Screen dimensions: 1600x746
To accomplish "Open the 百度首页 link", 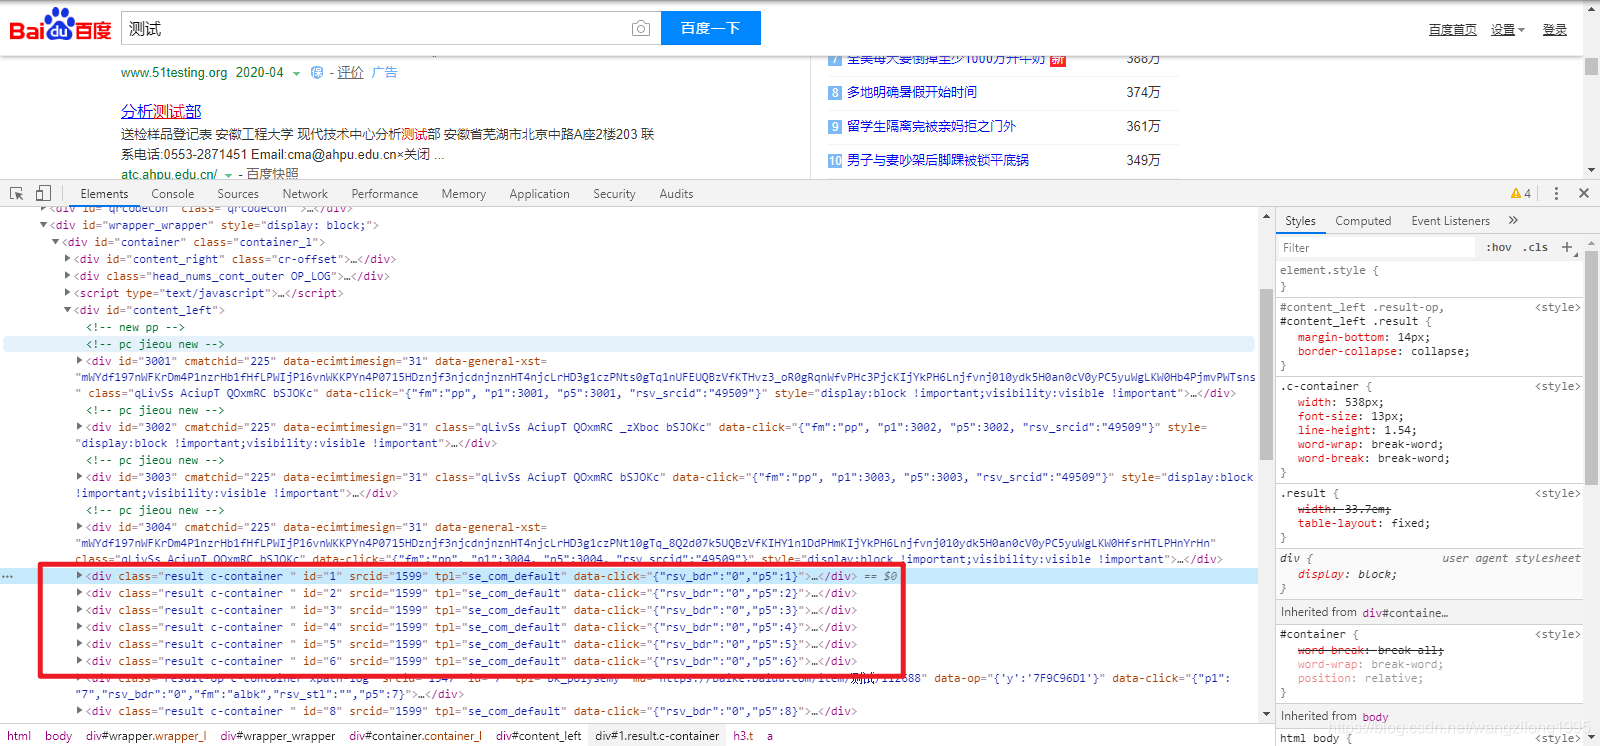I will pyautogui.click(x=1452, y=30).
